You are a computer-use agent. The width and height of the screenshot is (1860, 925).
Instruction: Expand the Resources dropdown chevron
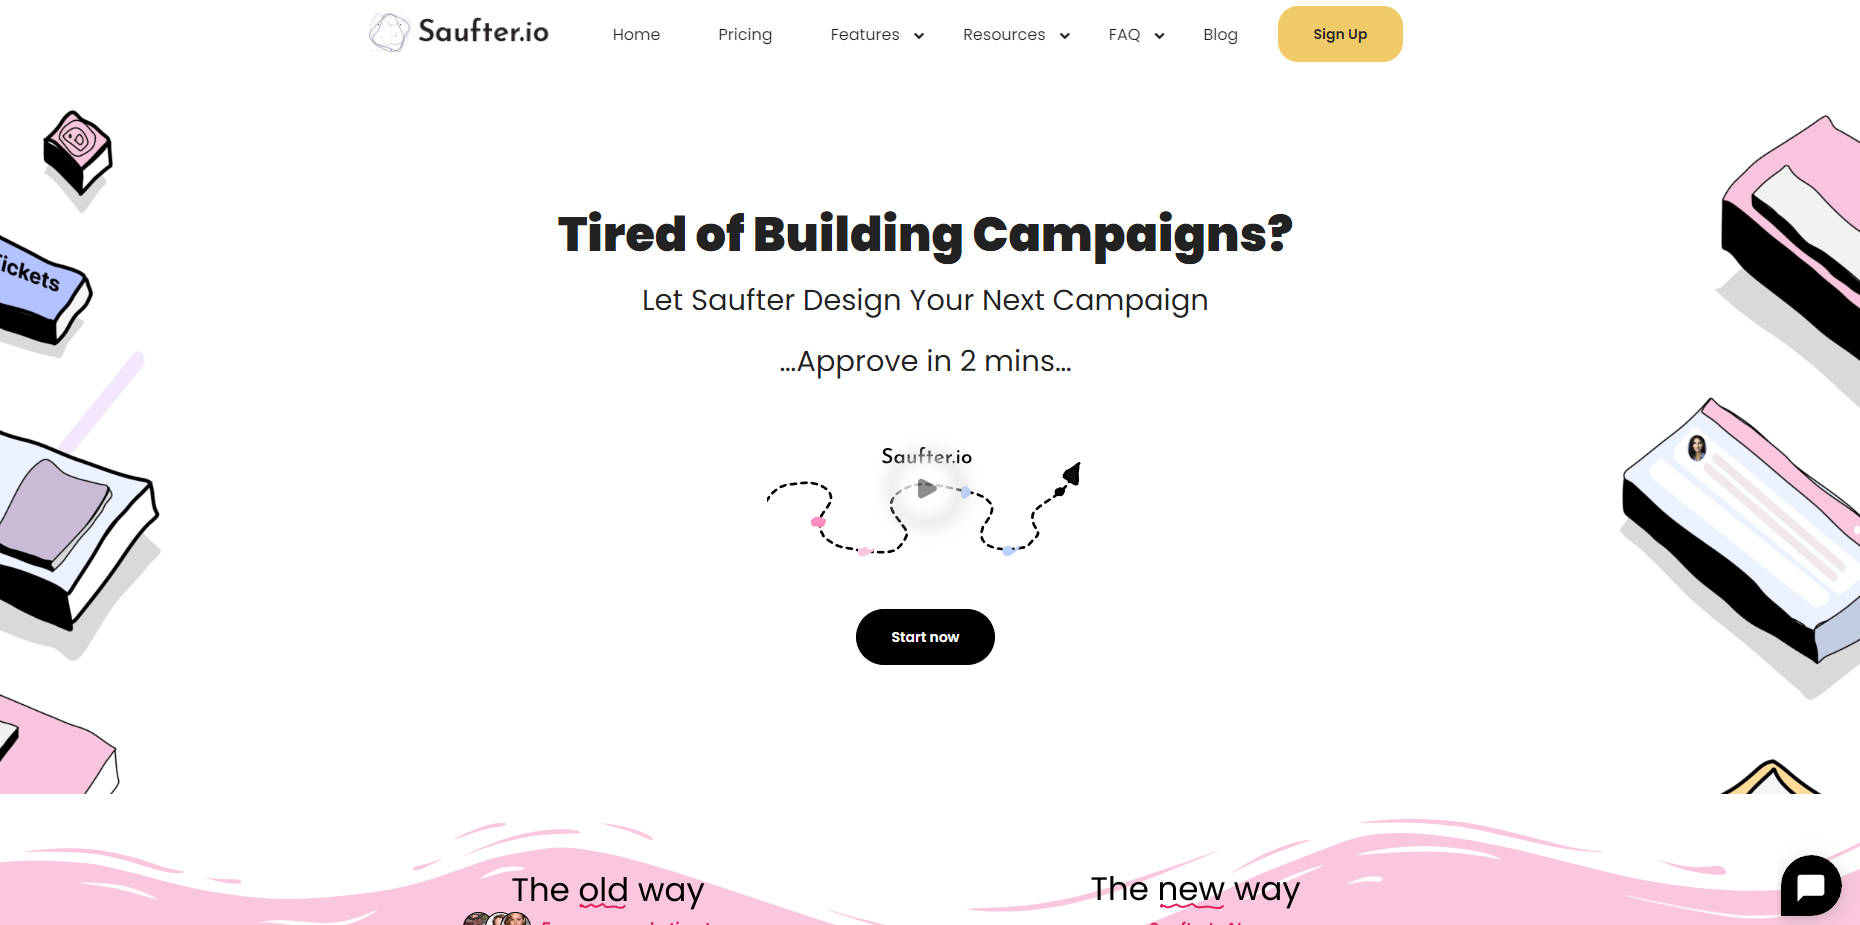point(1065,36)
